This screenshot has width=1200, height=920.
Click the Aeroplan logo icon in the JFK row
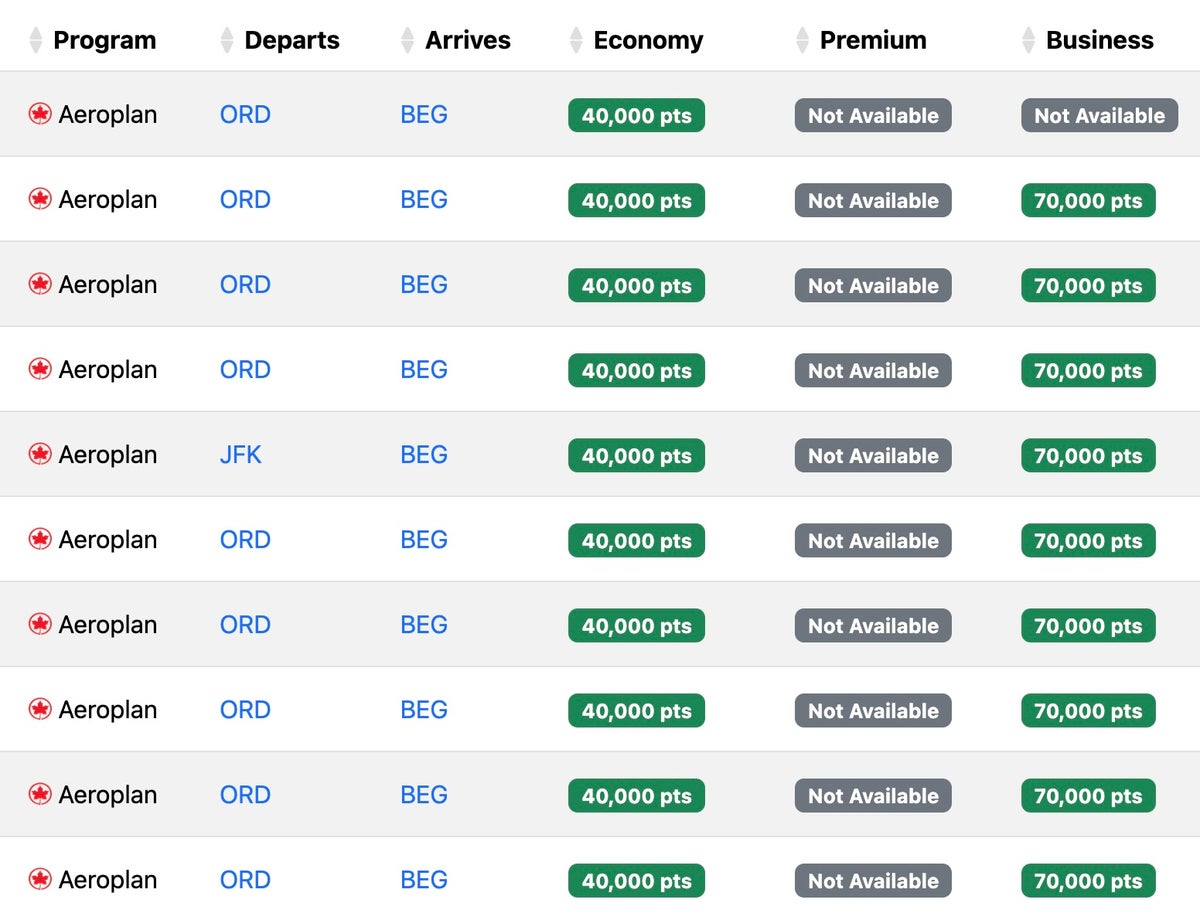[40, 455]
